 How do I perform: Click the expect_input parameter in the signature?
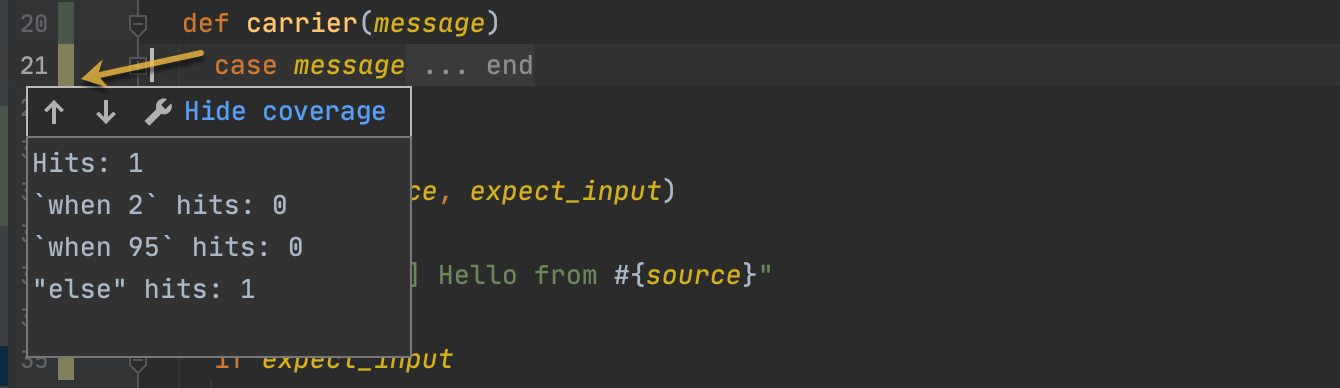(565, 191)
